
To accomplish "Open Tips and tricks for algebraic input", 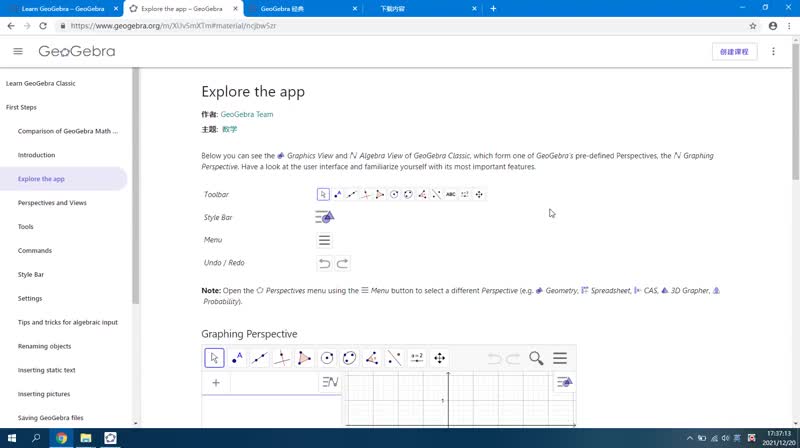I will click(x=68, y=322).
